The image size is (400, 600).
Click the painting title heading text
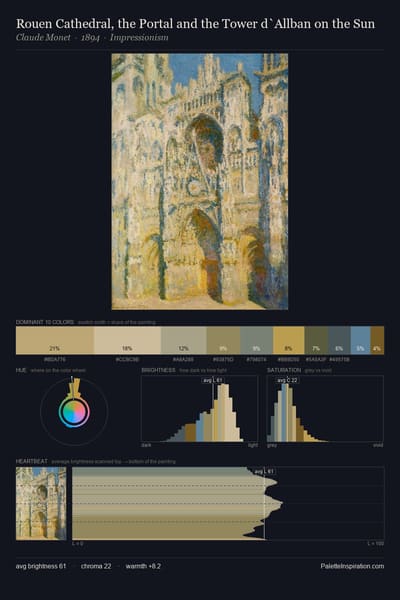(x=195, y=24)
